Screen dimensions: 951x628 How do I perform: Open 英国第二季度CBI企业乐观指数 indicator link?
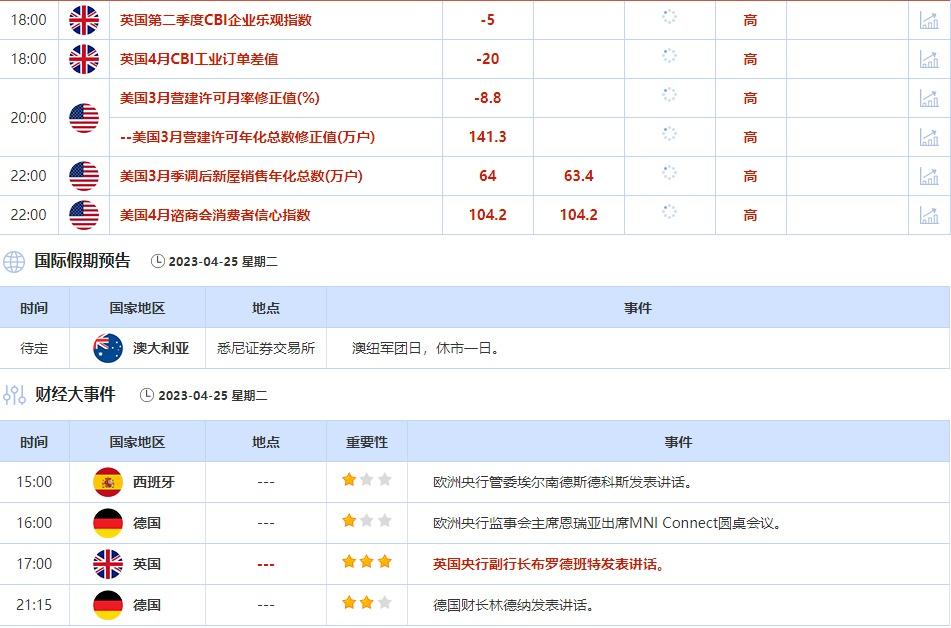tap(215, 20)
